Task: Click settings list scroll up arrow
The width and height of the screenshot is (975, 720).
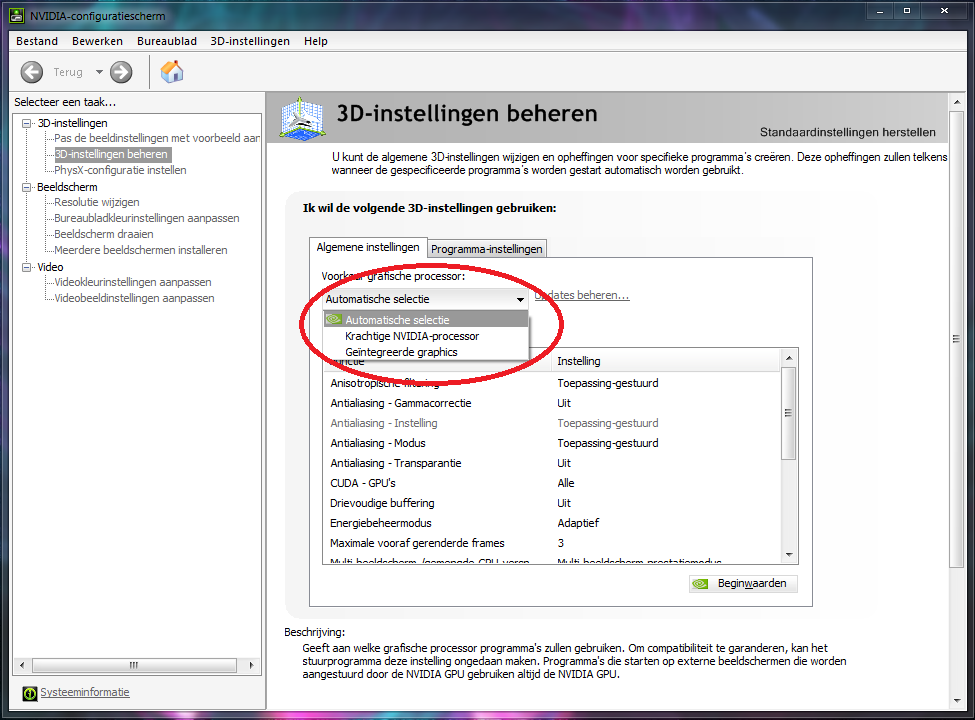Action: point(788,358)
